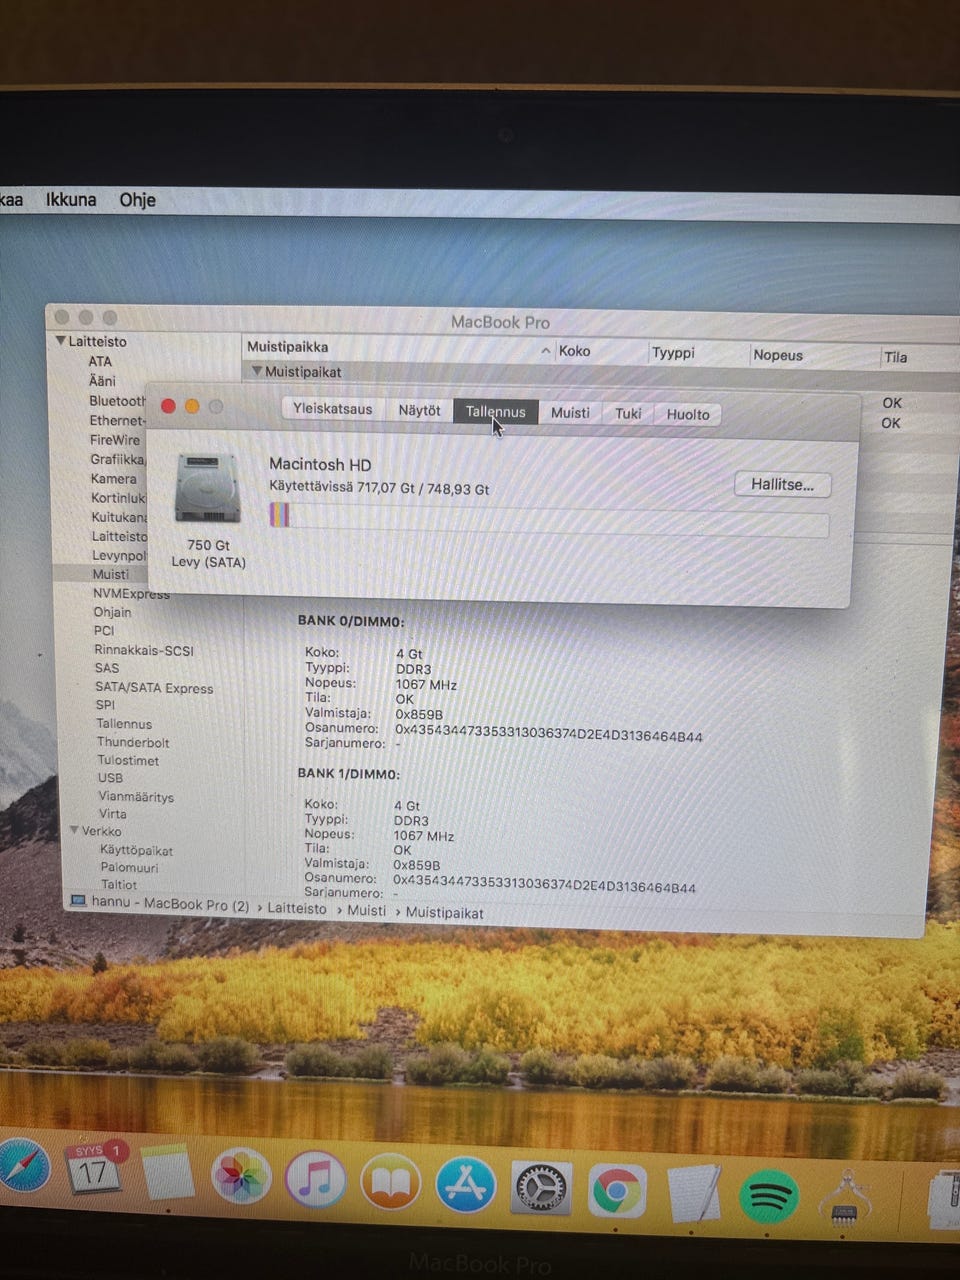Image resolution: width=960 pixels, height=1280 pixels.
Task: Open the Ohje menu
Action: 137,200
